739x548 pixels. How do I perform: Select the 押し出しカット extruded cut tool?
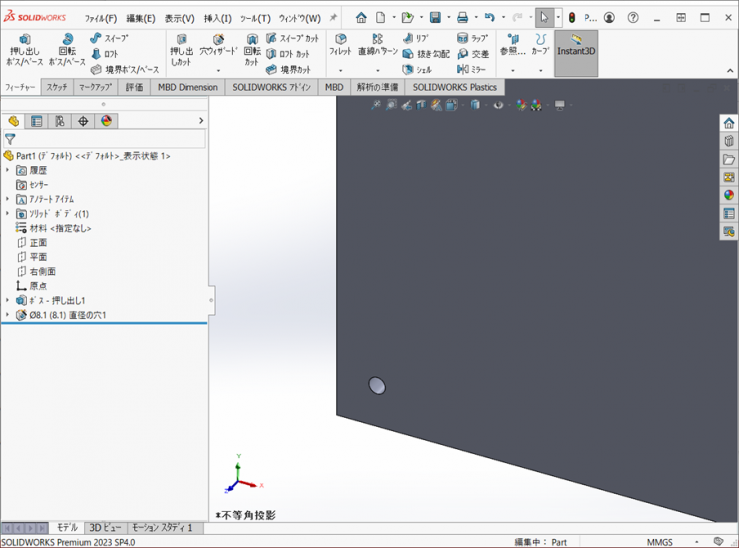coord(181,49)
